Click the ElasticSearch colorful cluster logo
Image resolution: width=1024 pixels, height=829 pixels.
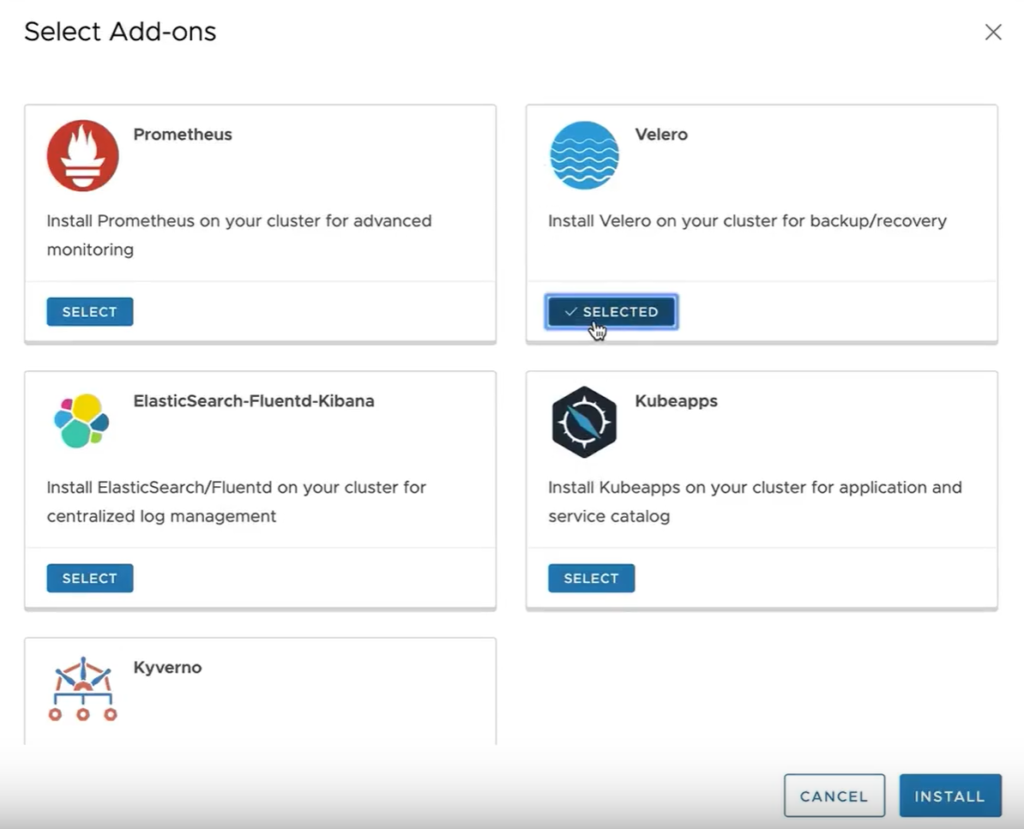pyautogui.click(x=82, y=421)
